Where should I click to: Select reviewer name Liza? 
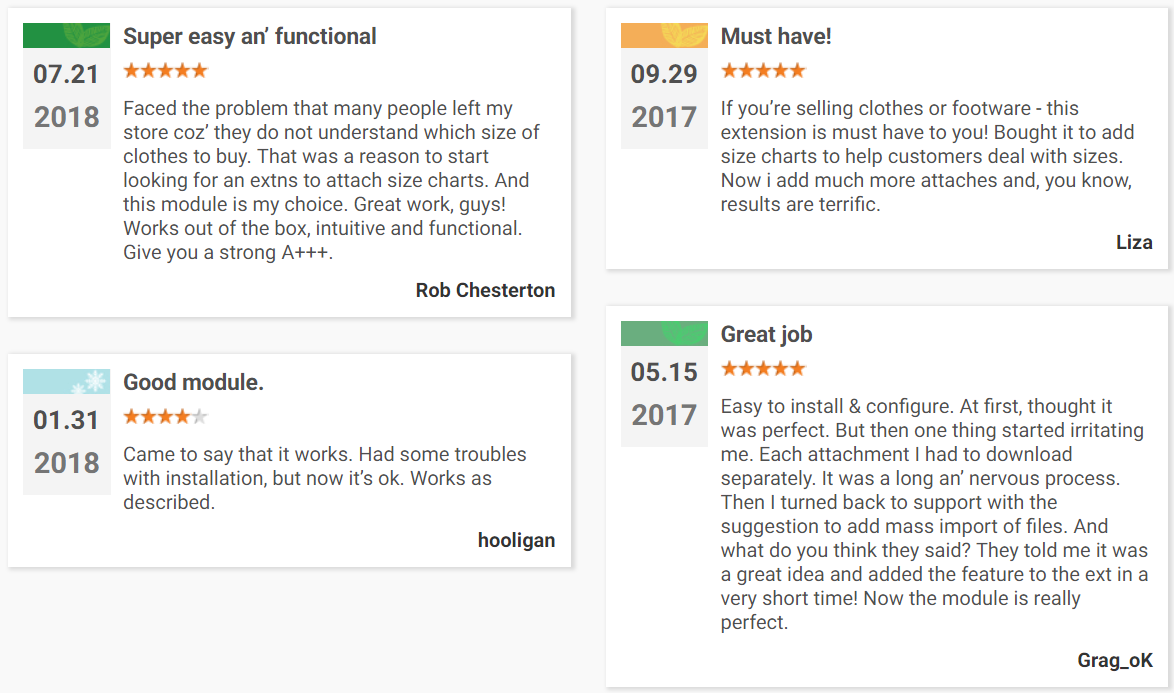[1134, 242]
